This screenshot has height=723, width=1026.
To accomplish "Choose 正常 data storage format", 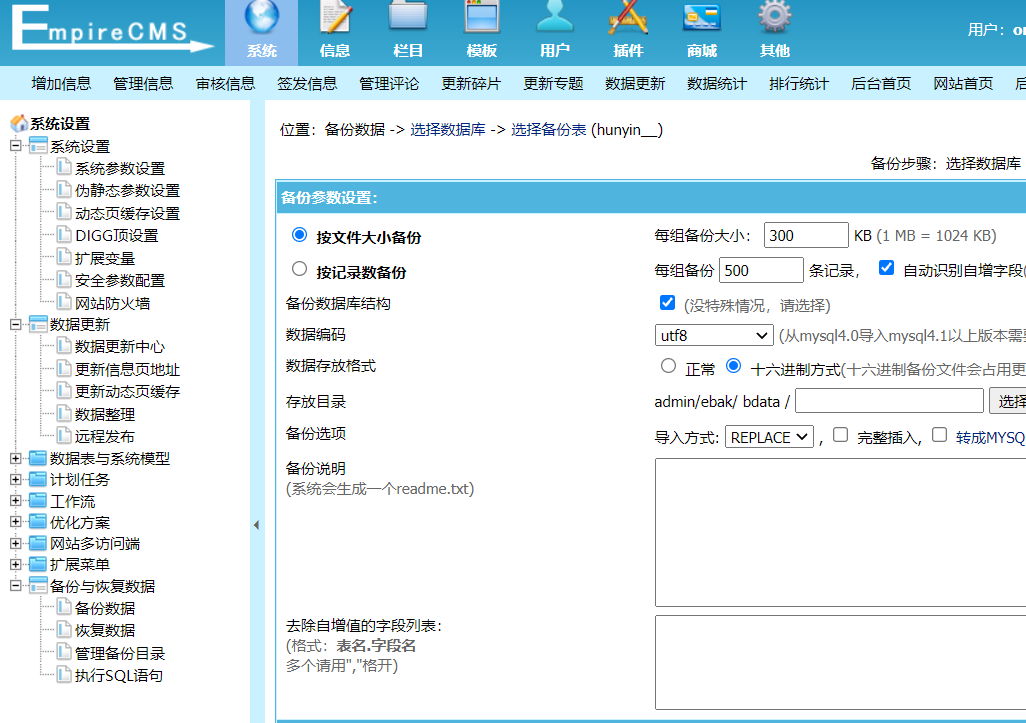I will 669,367.
